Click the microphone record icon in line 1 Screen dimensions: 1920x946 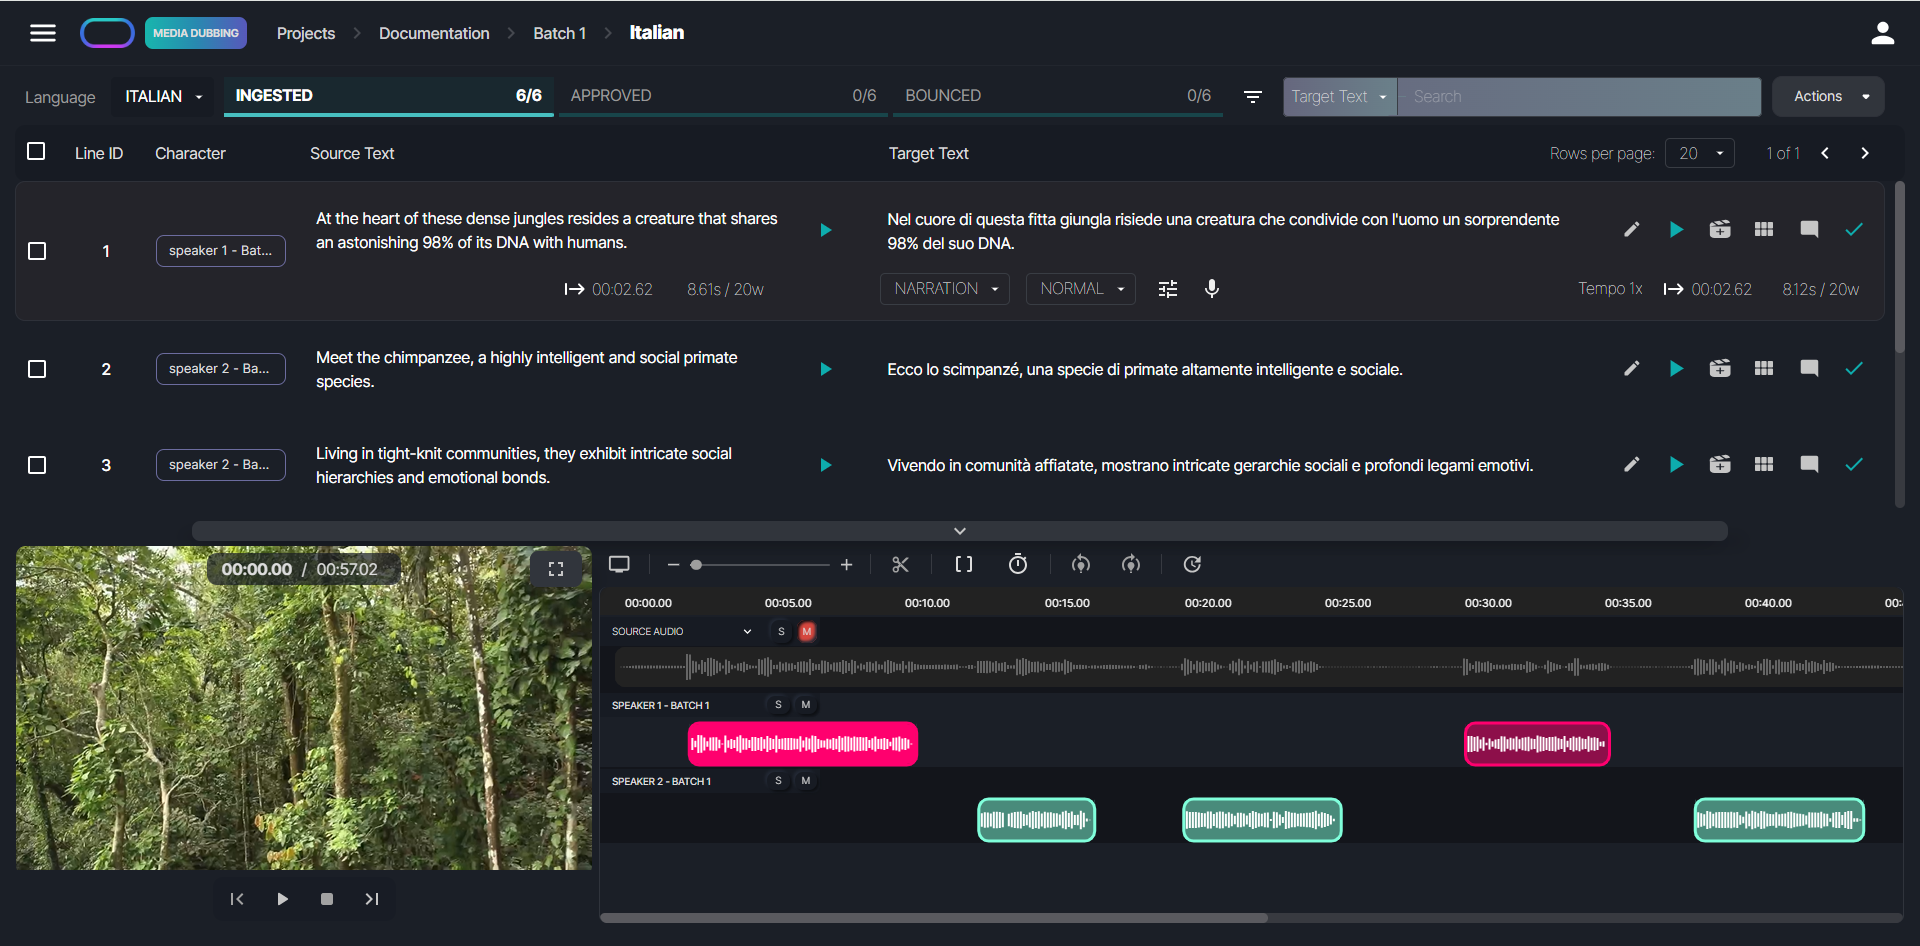(1211, 289)
